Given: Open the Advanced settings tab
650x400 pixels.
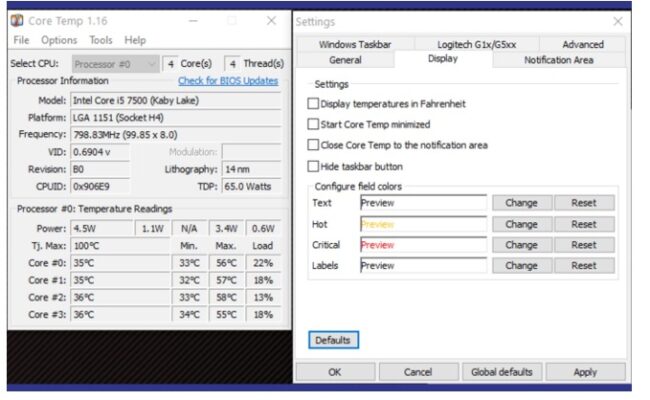Looking at the screenshot, I should 582,44.
